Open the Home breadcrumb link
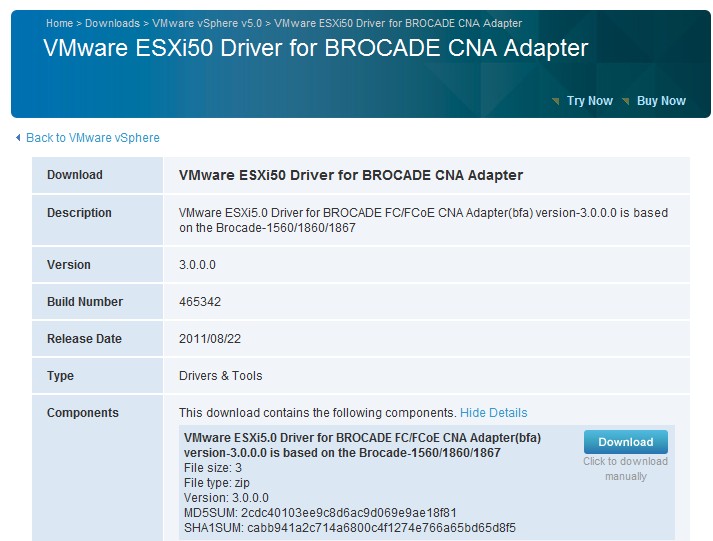This screenshot has width=713, height=541. [x=59, y=23]
